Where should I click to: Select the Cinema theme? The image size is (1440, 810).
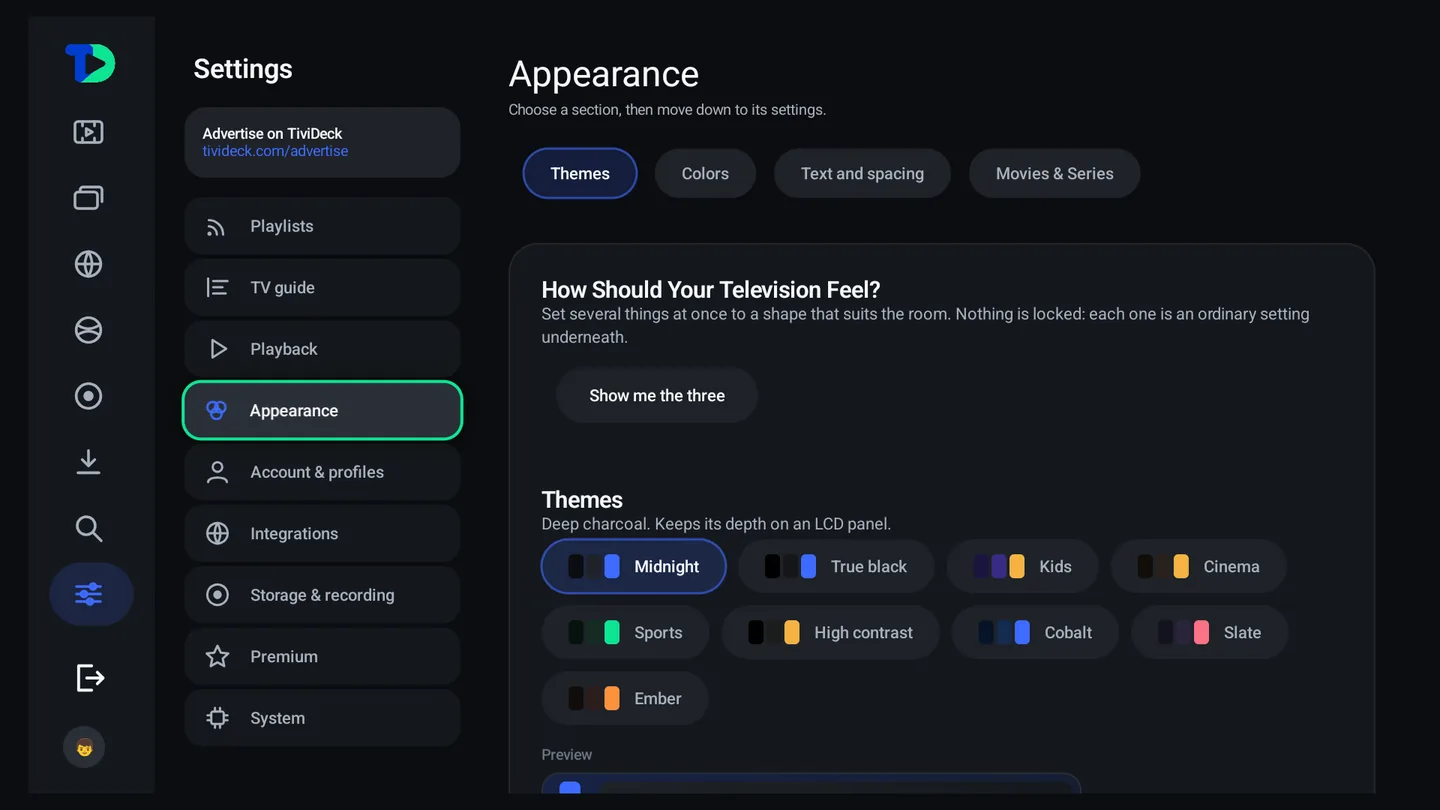(x=1198, y=566)
